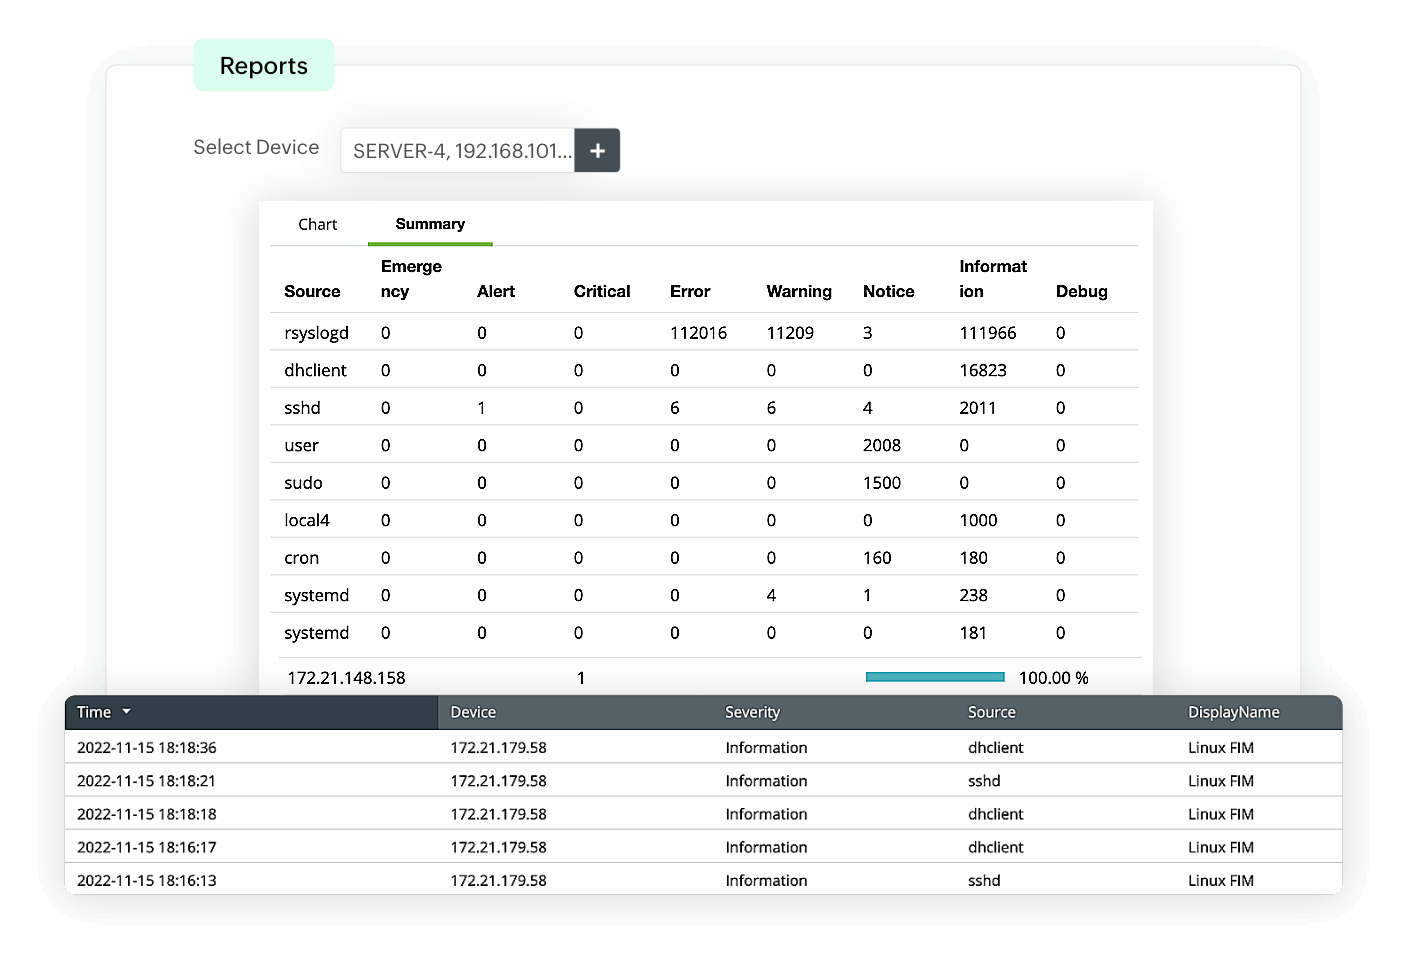1407x962 pixels.
Task: Open the rsyslogd Error count 112016
Action: pos(698,333)
